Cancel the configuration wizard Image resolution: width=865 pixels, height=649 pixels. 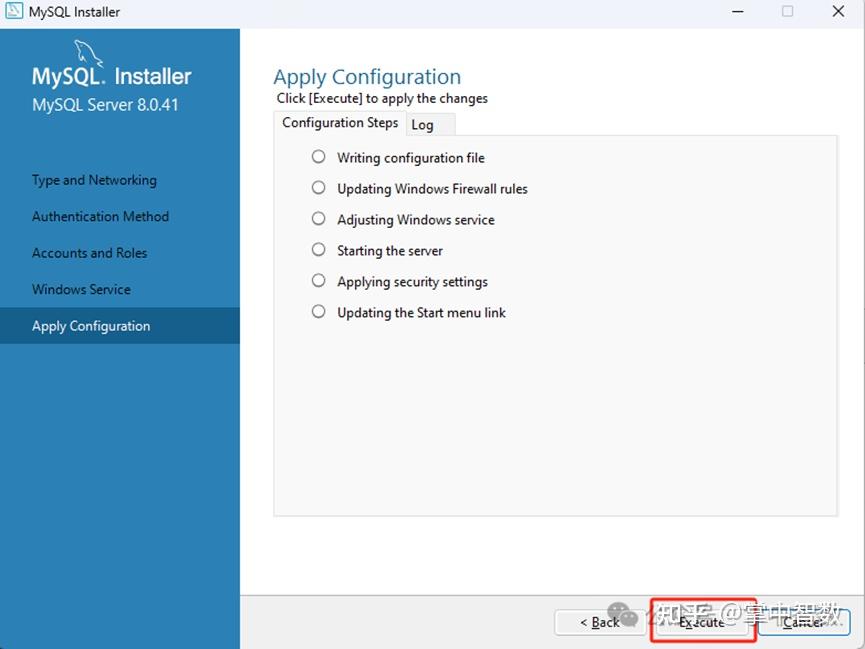(804, 623)
